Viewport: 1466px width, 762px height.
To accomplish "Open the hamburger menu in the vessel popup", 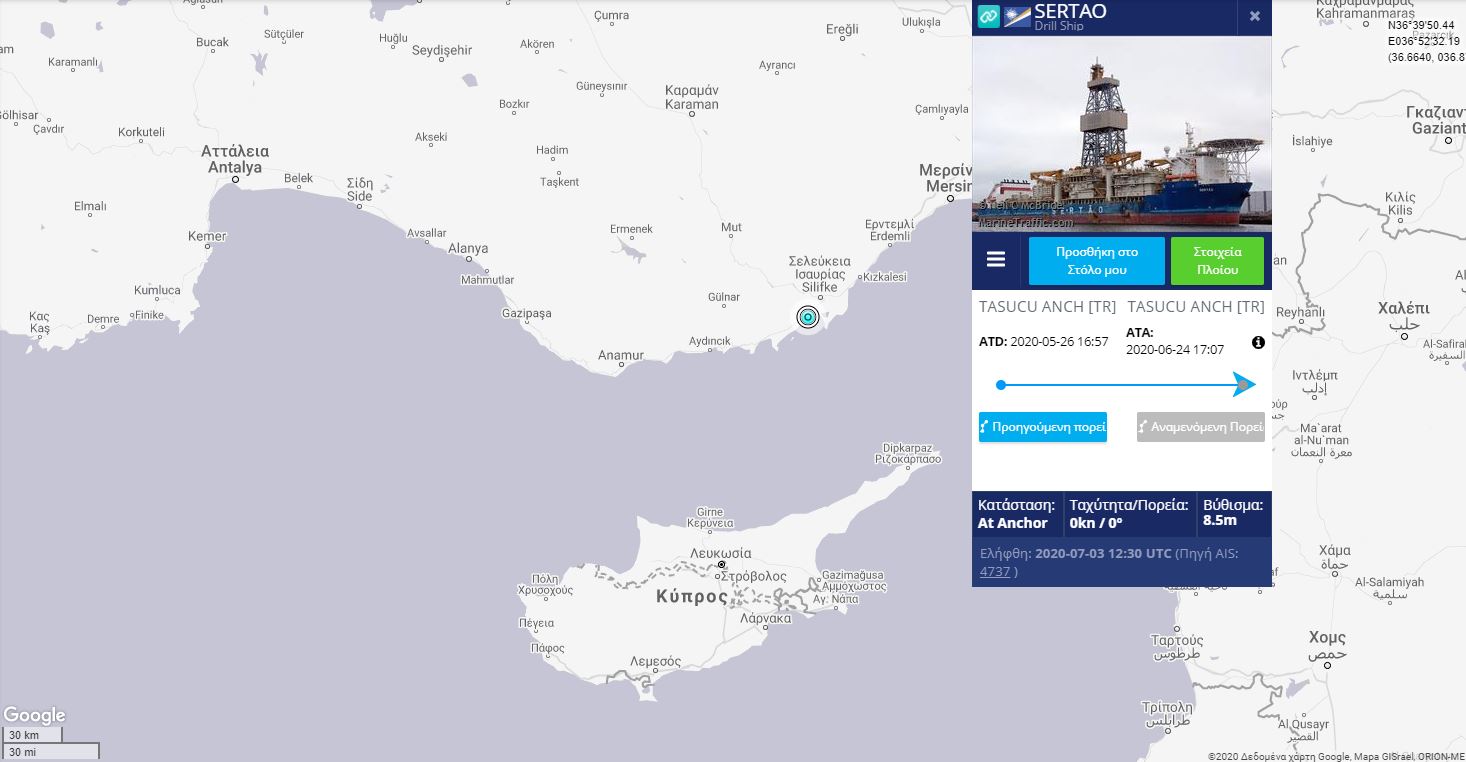I will click(x=996, y=260).
